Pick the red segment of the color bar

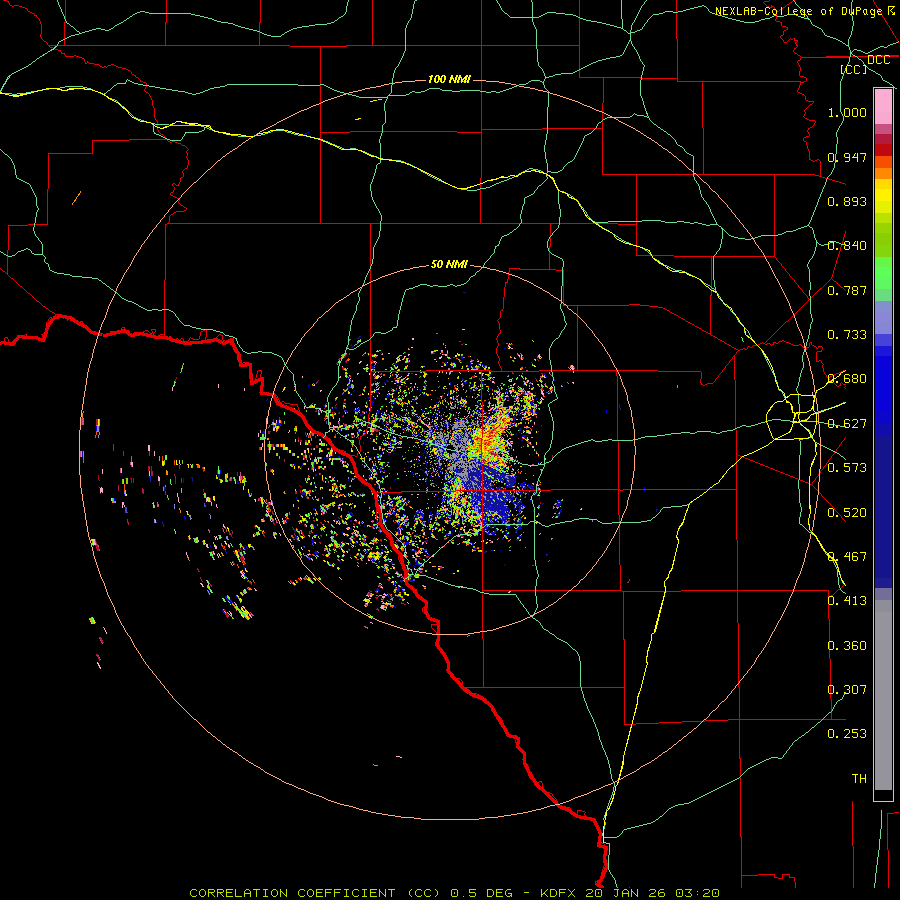tap(883, 150)
